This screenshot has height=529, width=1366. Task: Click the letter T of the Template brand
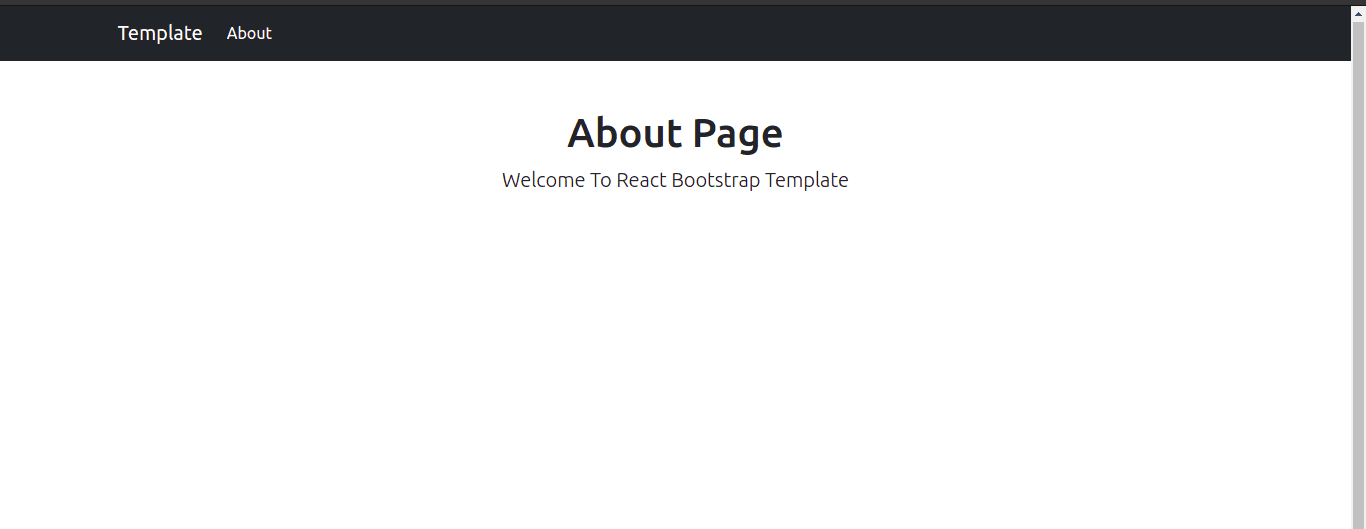pyautogui.click(x=124, y=33)
